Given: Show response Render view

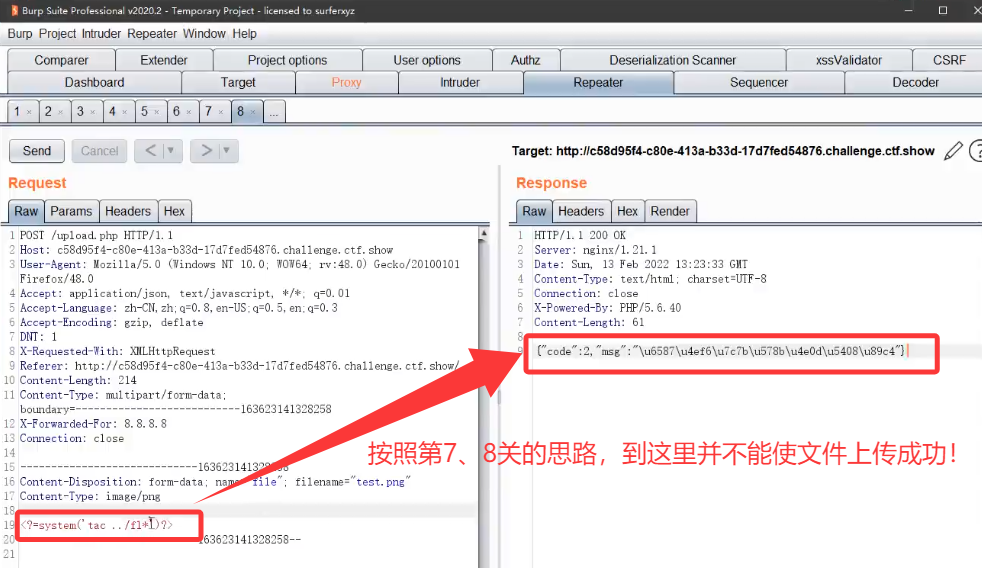Looking at the screenshot, I should click(670, 211).
